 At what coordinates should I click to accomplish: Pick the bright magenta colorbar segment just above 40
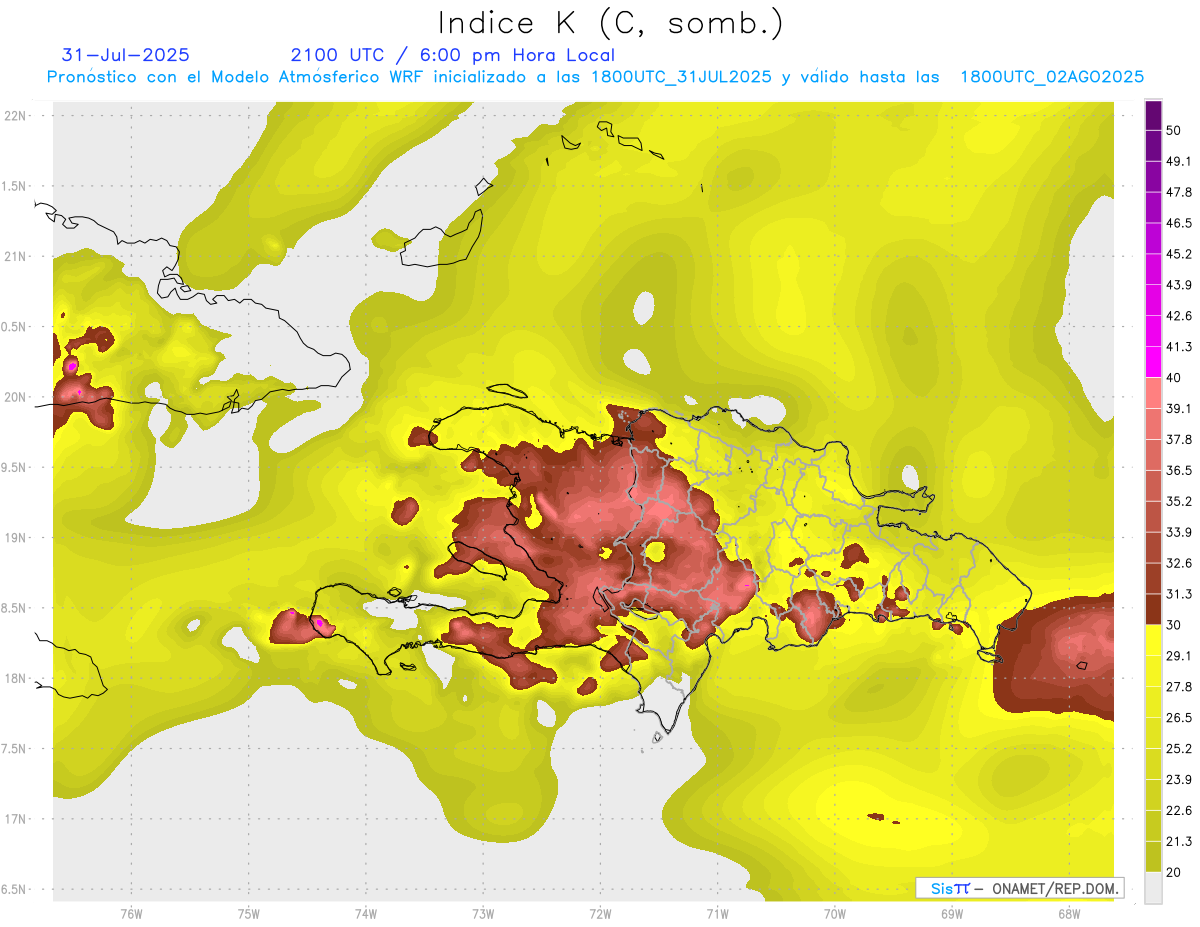[1153, 362]
